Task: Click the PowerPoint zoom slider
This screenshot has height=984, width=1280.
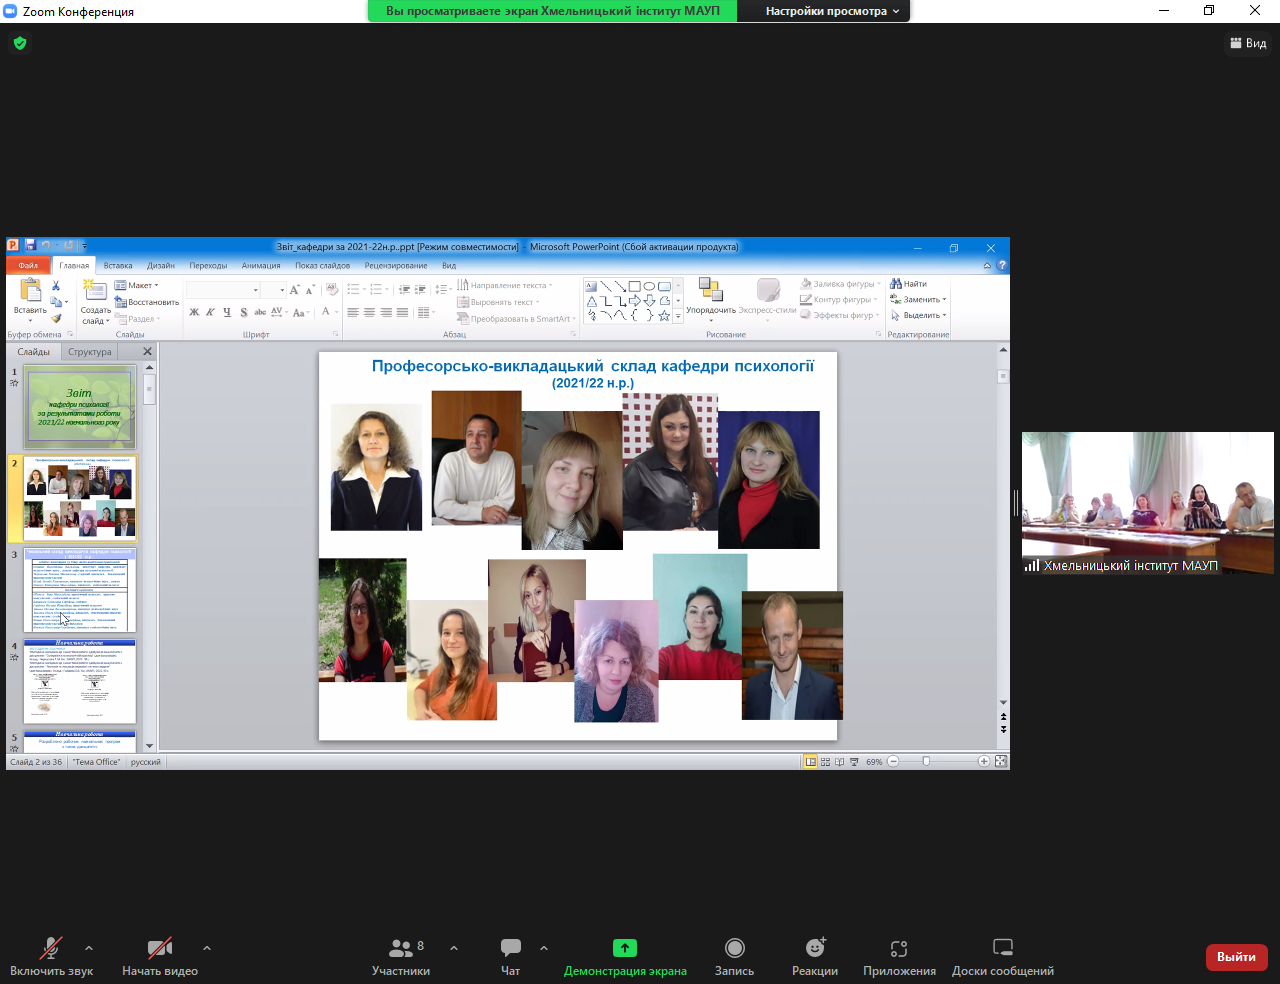Action: 926,762
